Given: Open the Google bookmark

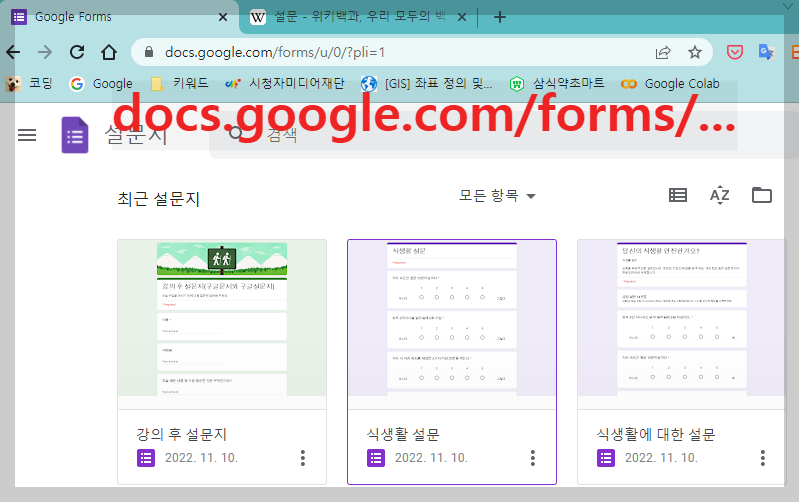Looking at the screenshot, I should pyautogui.click(x=101, y=83).
